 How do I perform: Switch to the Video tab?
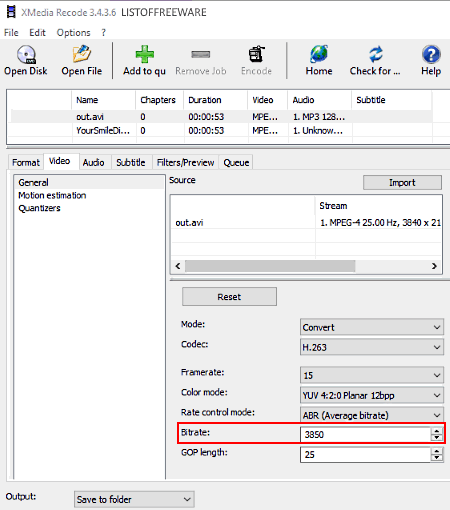pyautogui.click(x=61, y=161)
